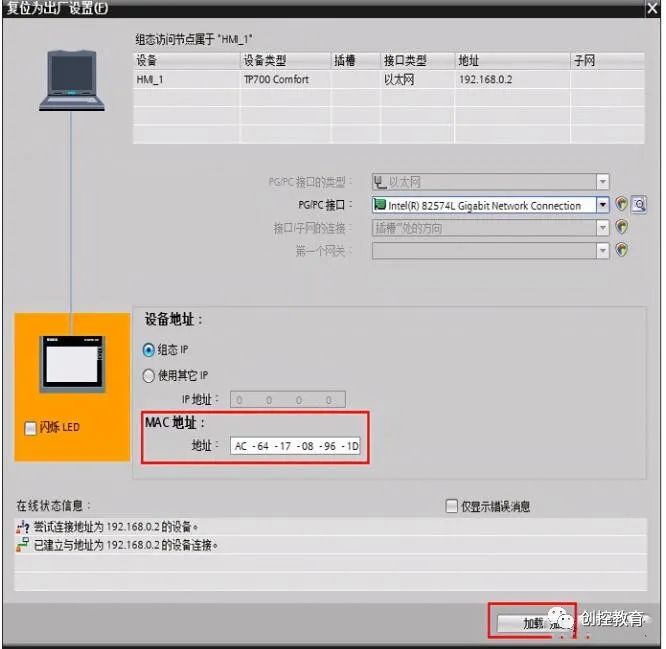Viewport: 666px width, 649px height.
Task: Enable 仅显示错误消息 checkbox
Action: click(451, 506)
